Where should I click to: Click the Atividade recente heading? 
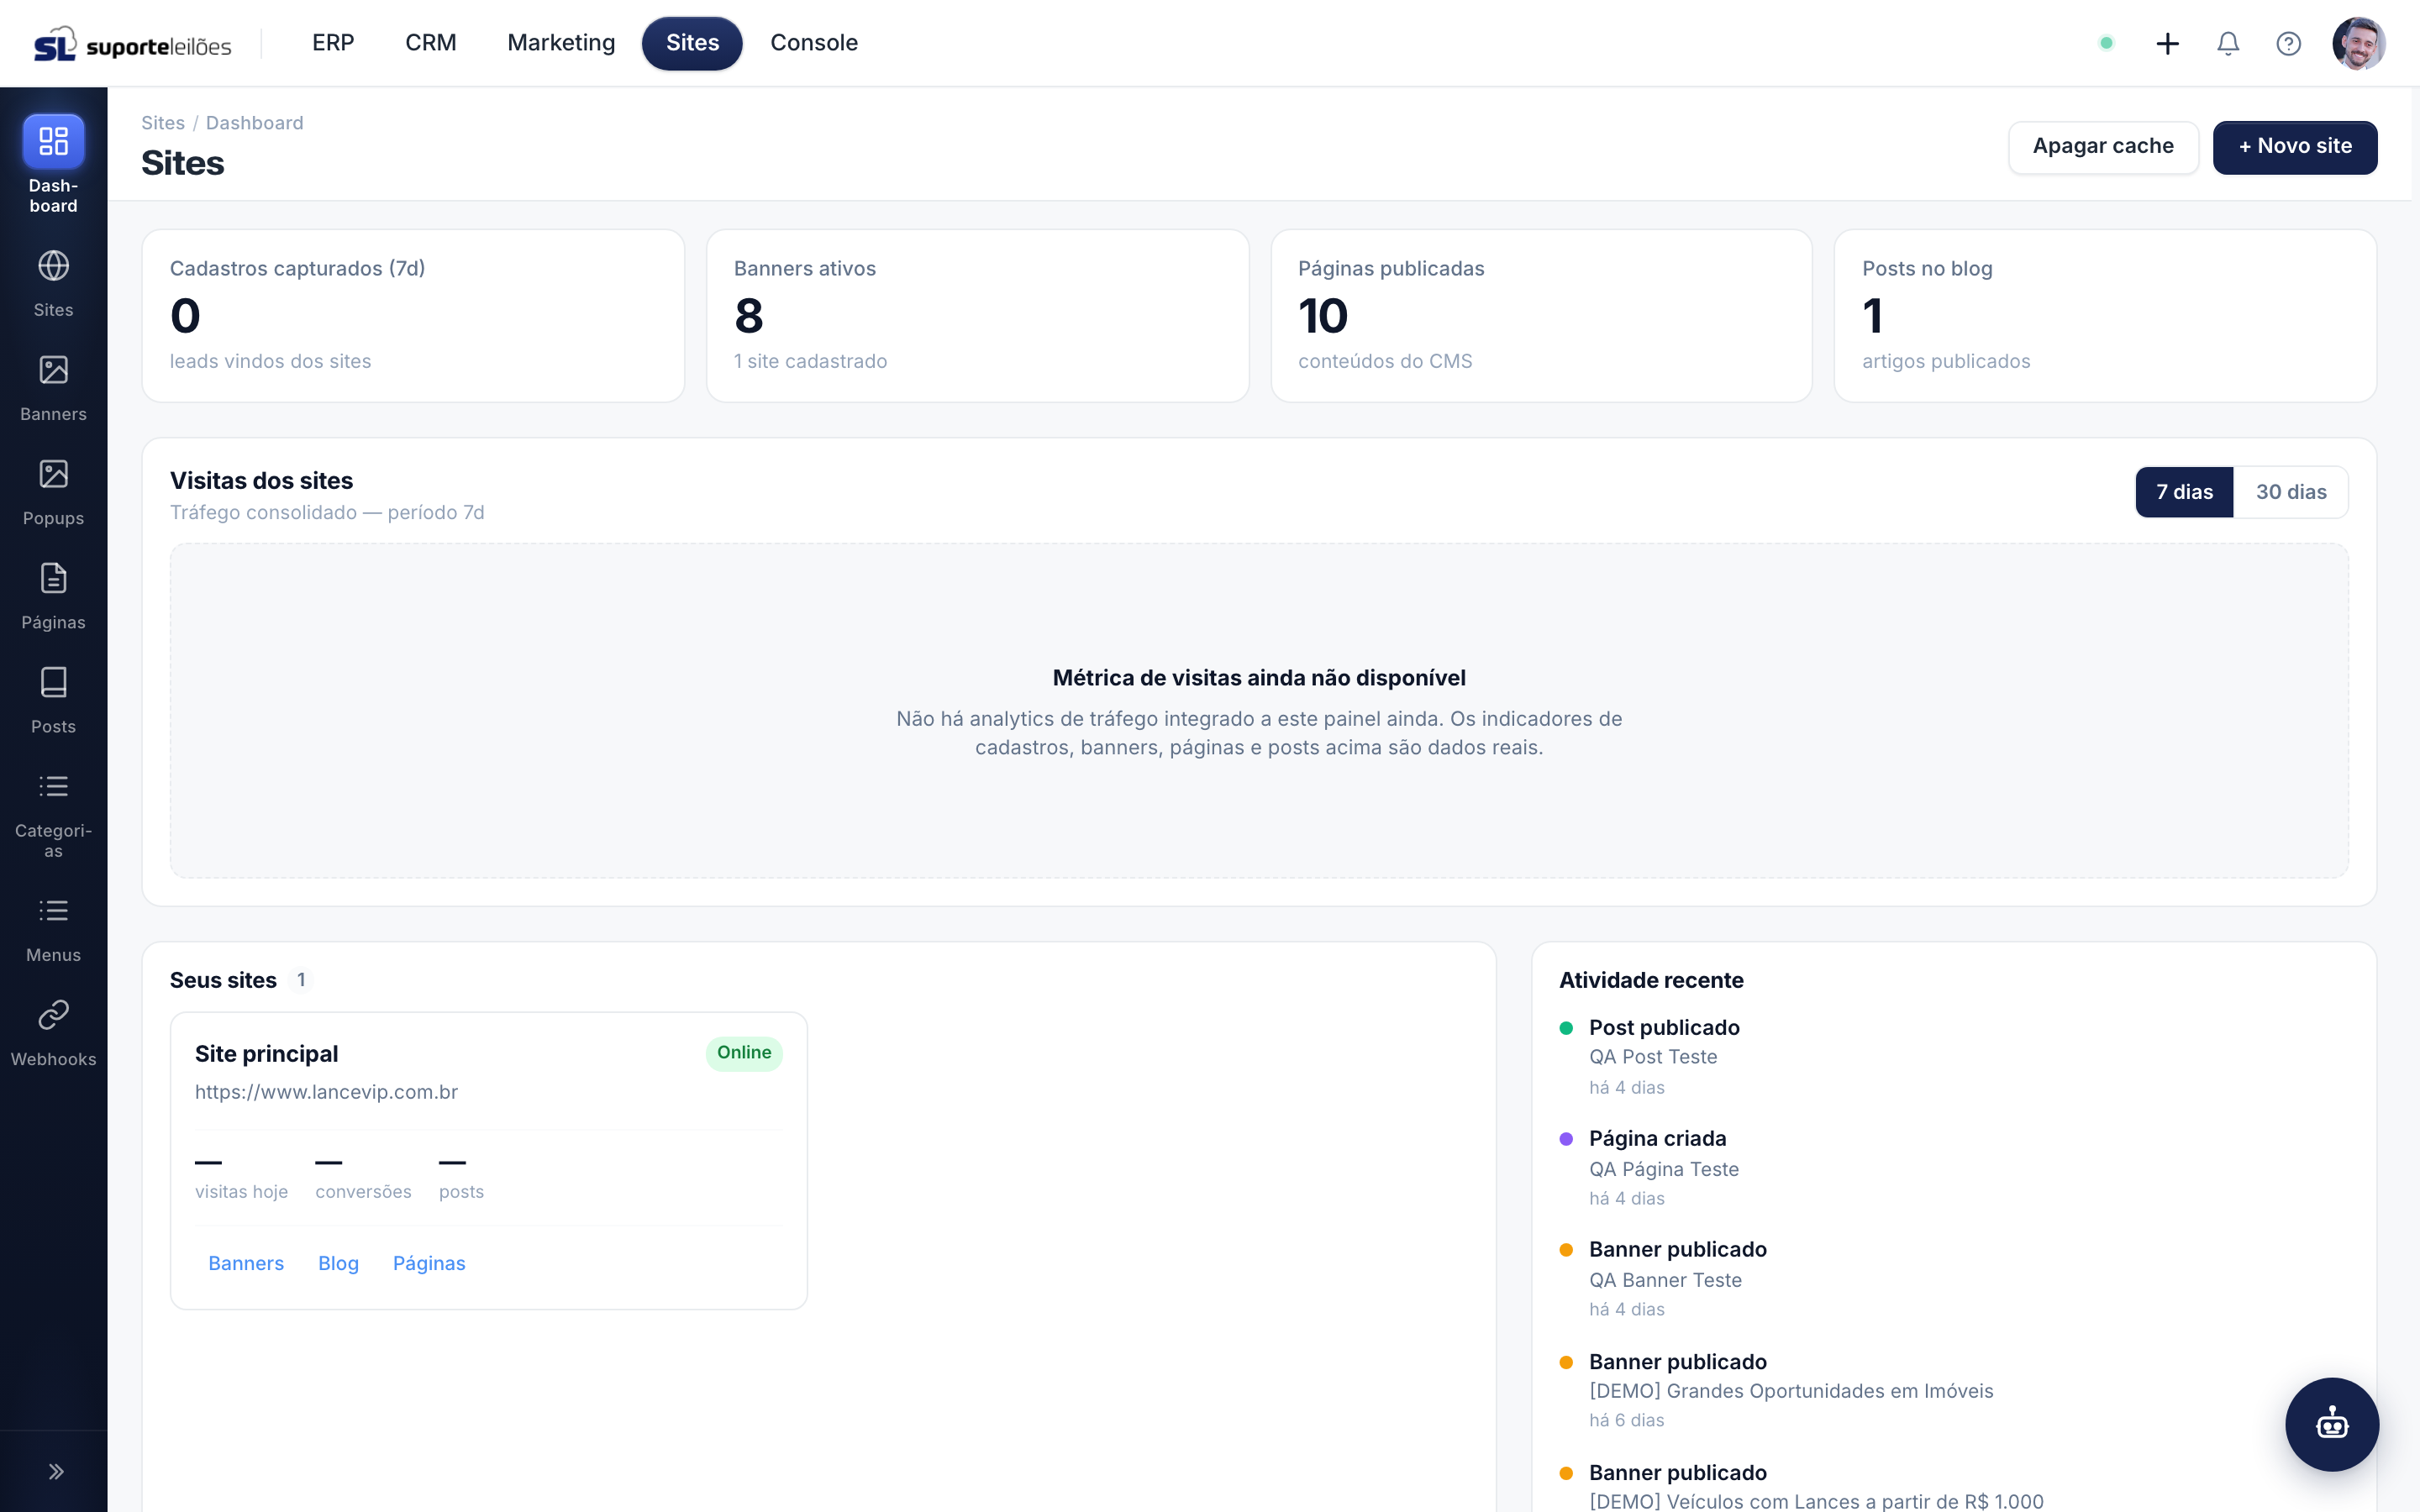[1651, 980]
